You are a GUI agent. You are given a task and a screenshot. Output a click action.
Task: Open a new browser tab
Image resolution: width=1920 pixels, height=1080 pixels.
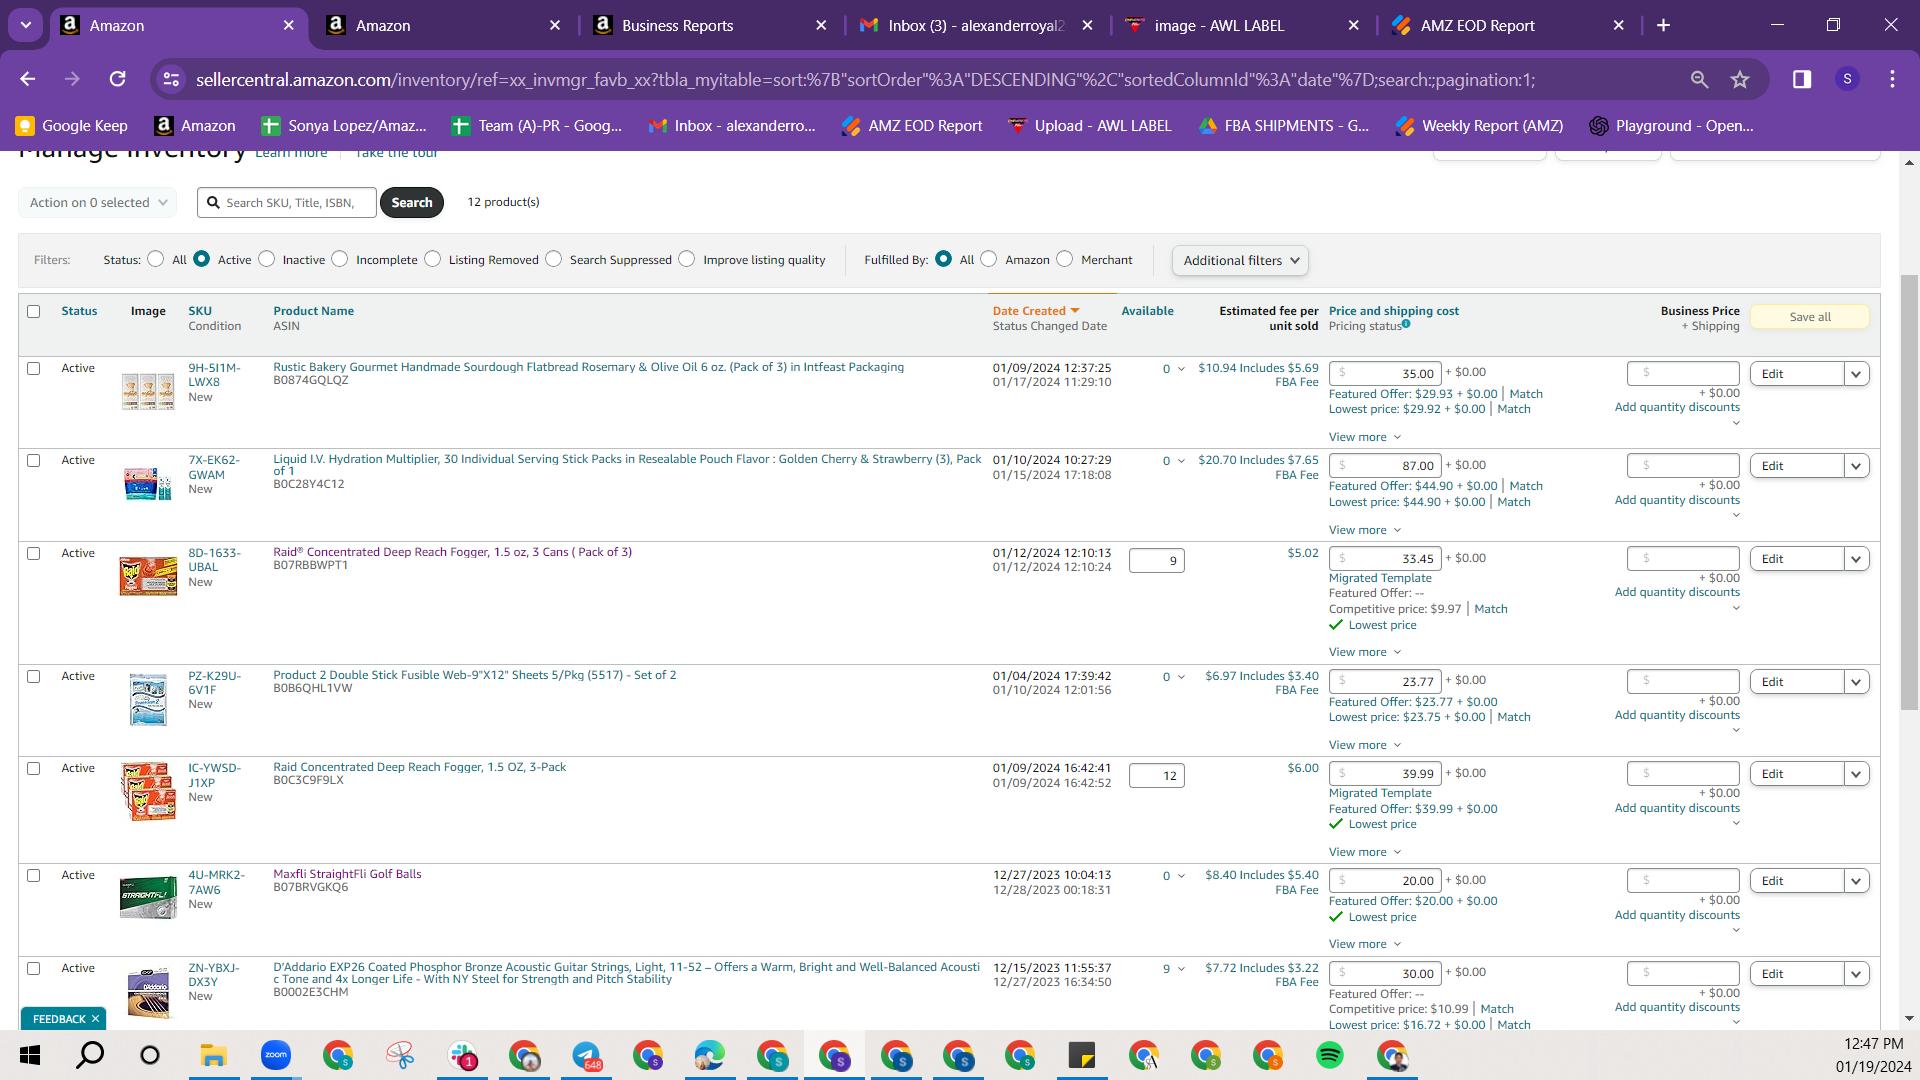[x=1663, y=25]
